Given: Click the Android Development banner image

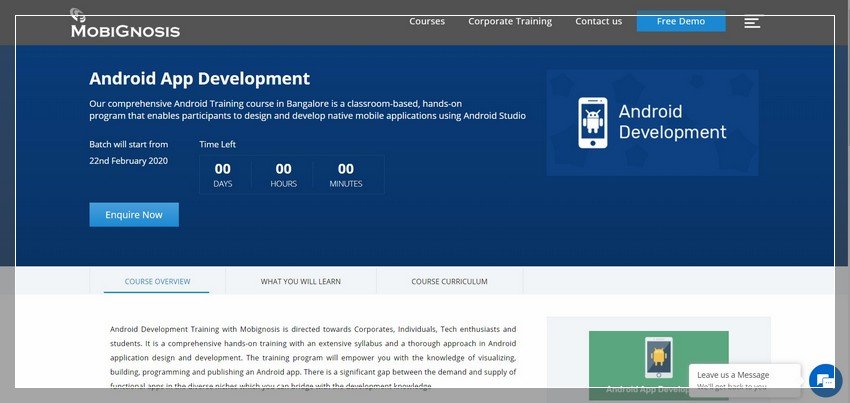Looking at the screenshot, I should 652,123.
